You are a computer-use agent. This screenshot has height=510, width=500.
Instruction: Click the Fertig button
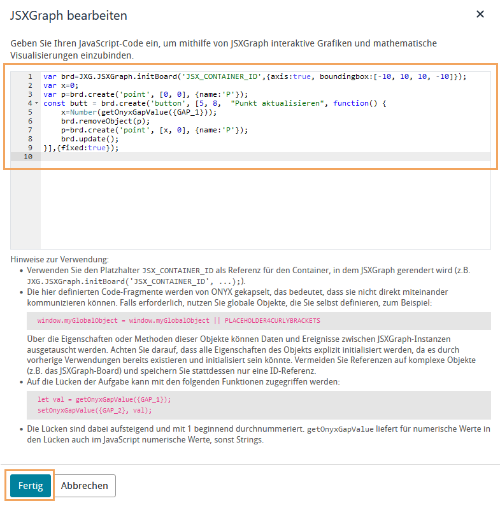pos(30,486)
